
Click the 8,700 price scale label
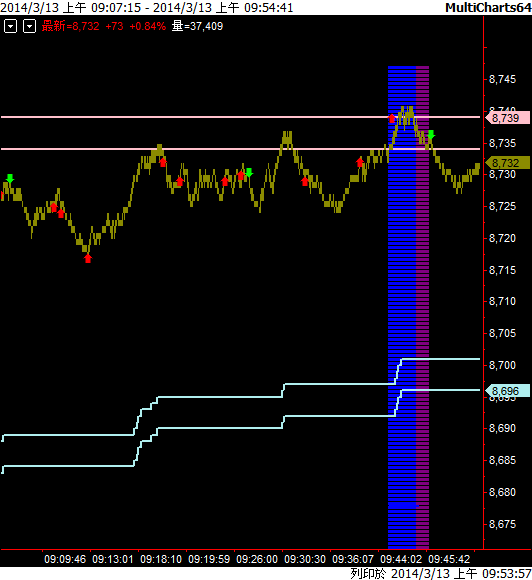point(502,365)
